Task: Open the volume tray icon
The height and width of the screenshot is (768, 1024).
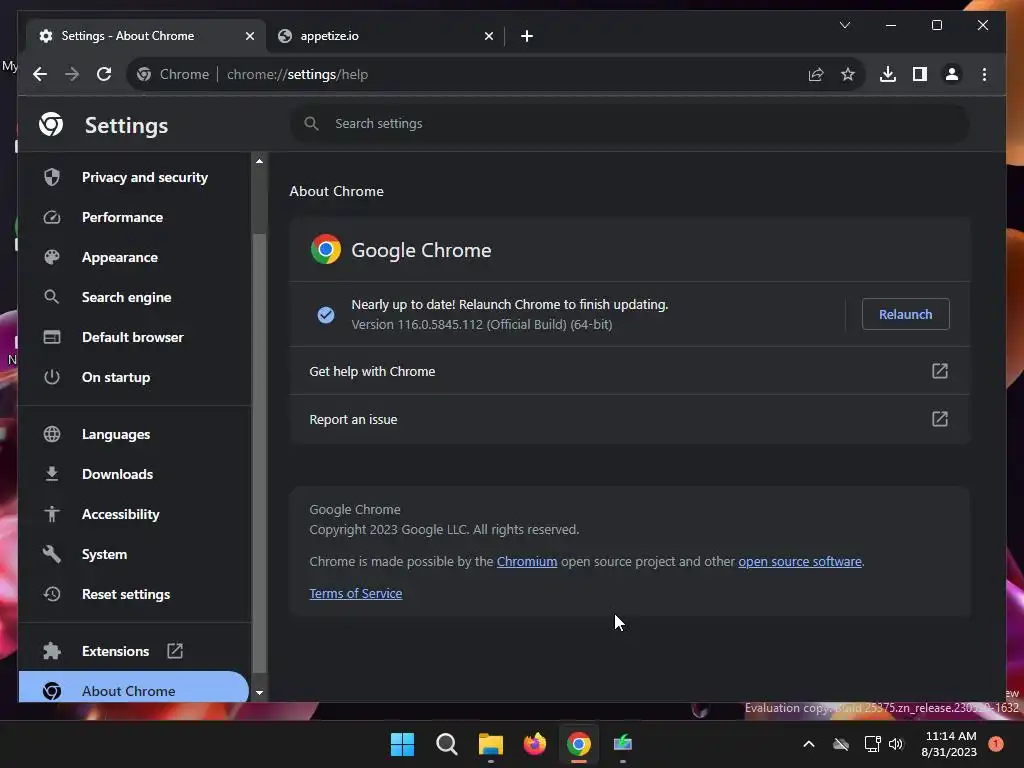Action: pos(896,744)
